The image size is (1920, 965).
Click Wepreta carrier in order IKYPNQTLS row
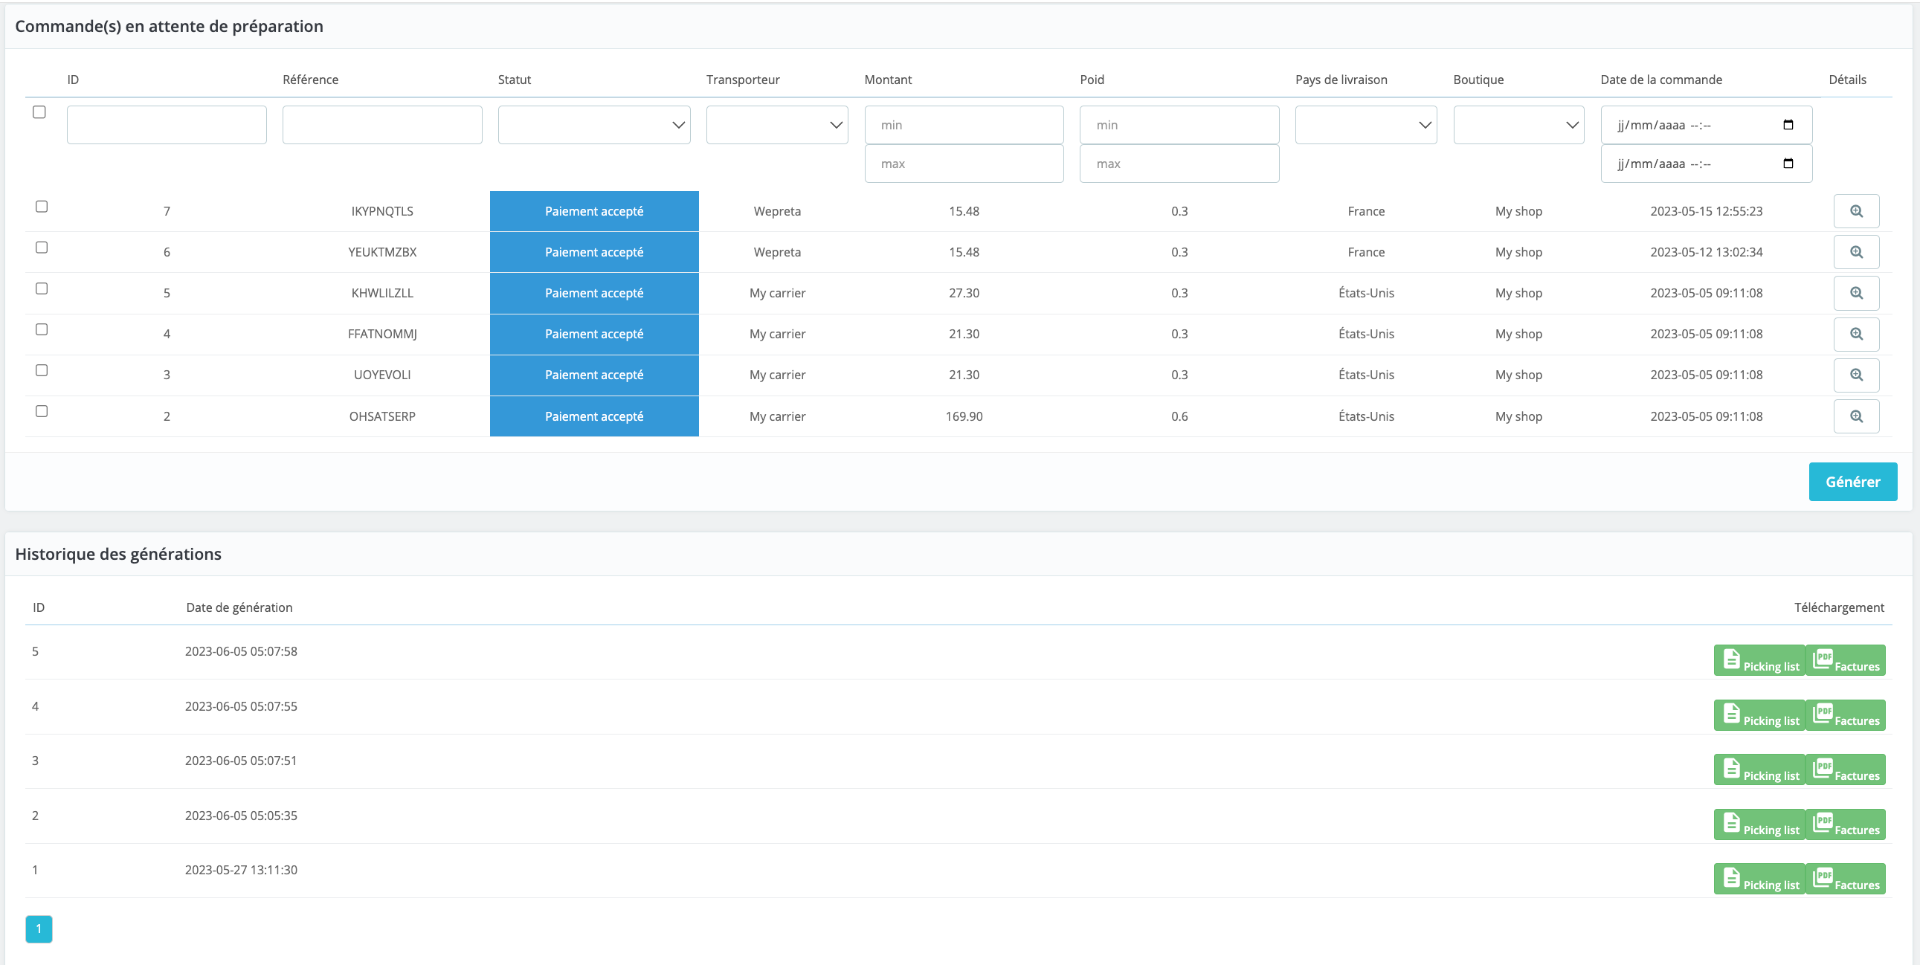tap(777, 211)
